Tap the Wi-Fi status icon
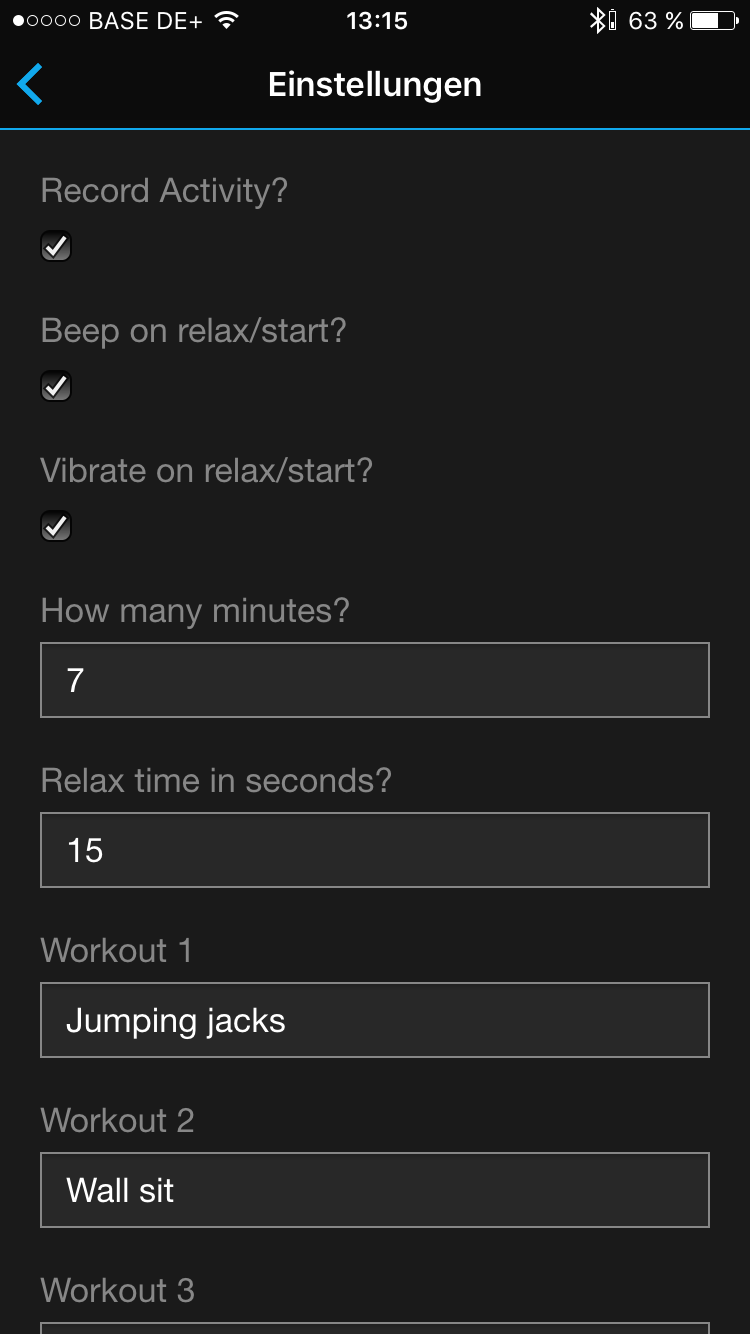The height and width of the screenshot is (1334, 750). point(228,21)
